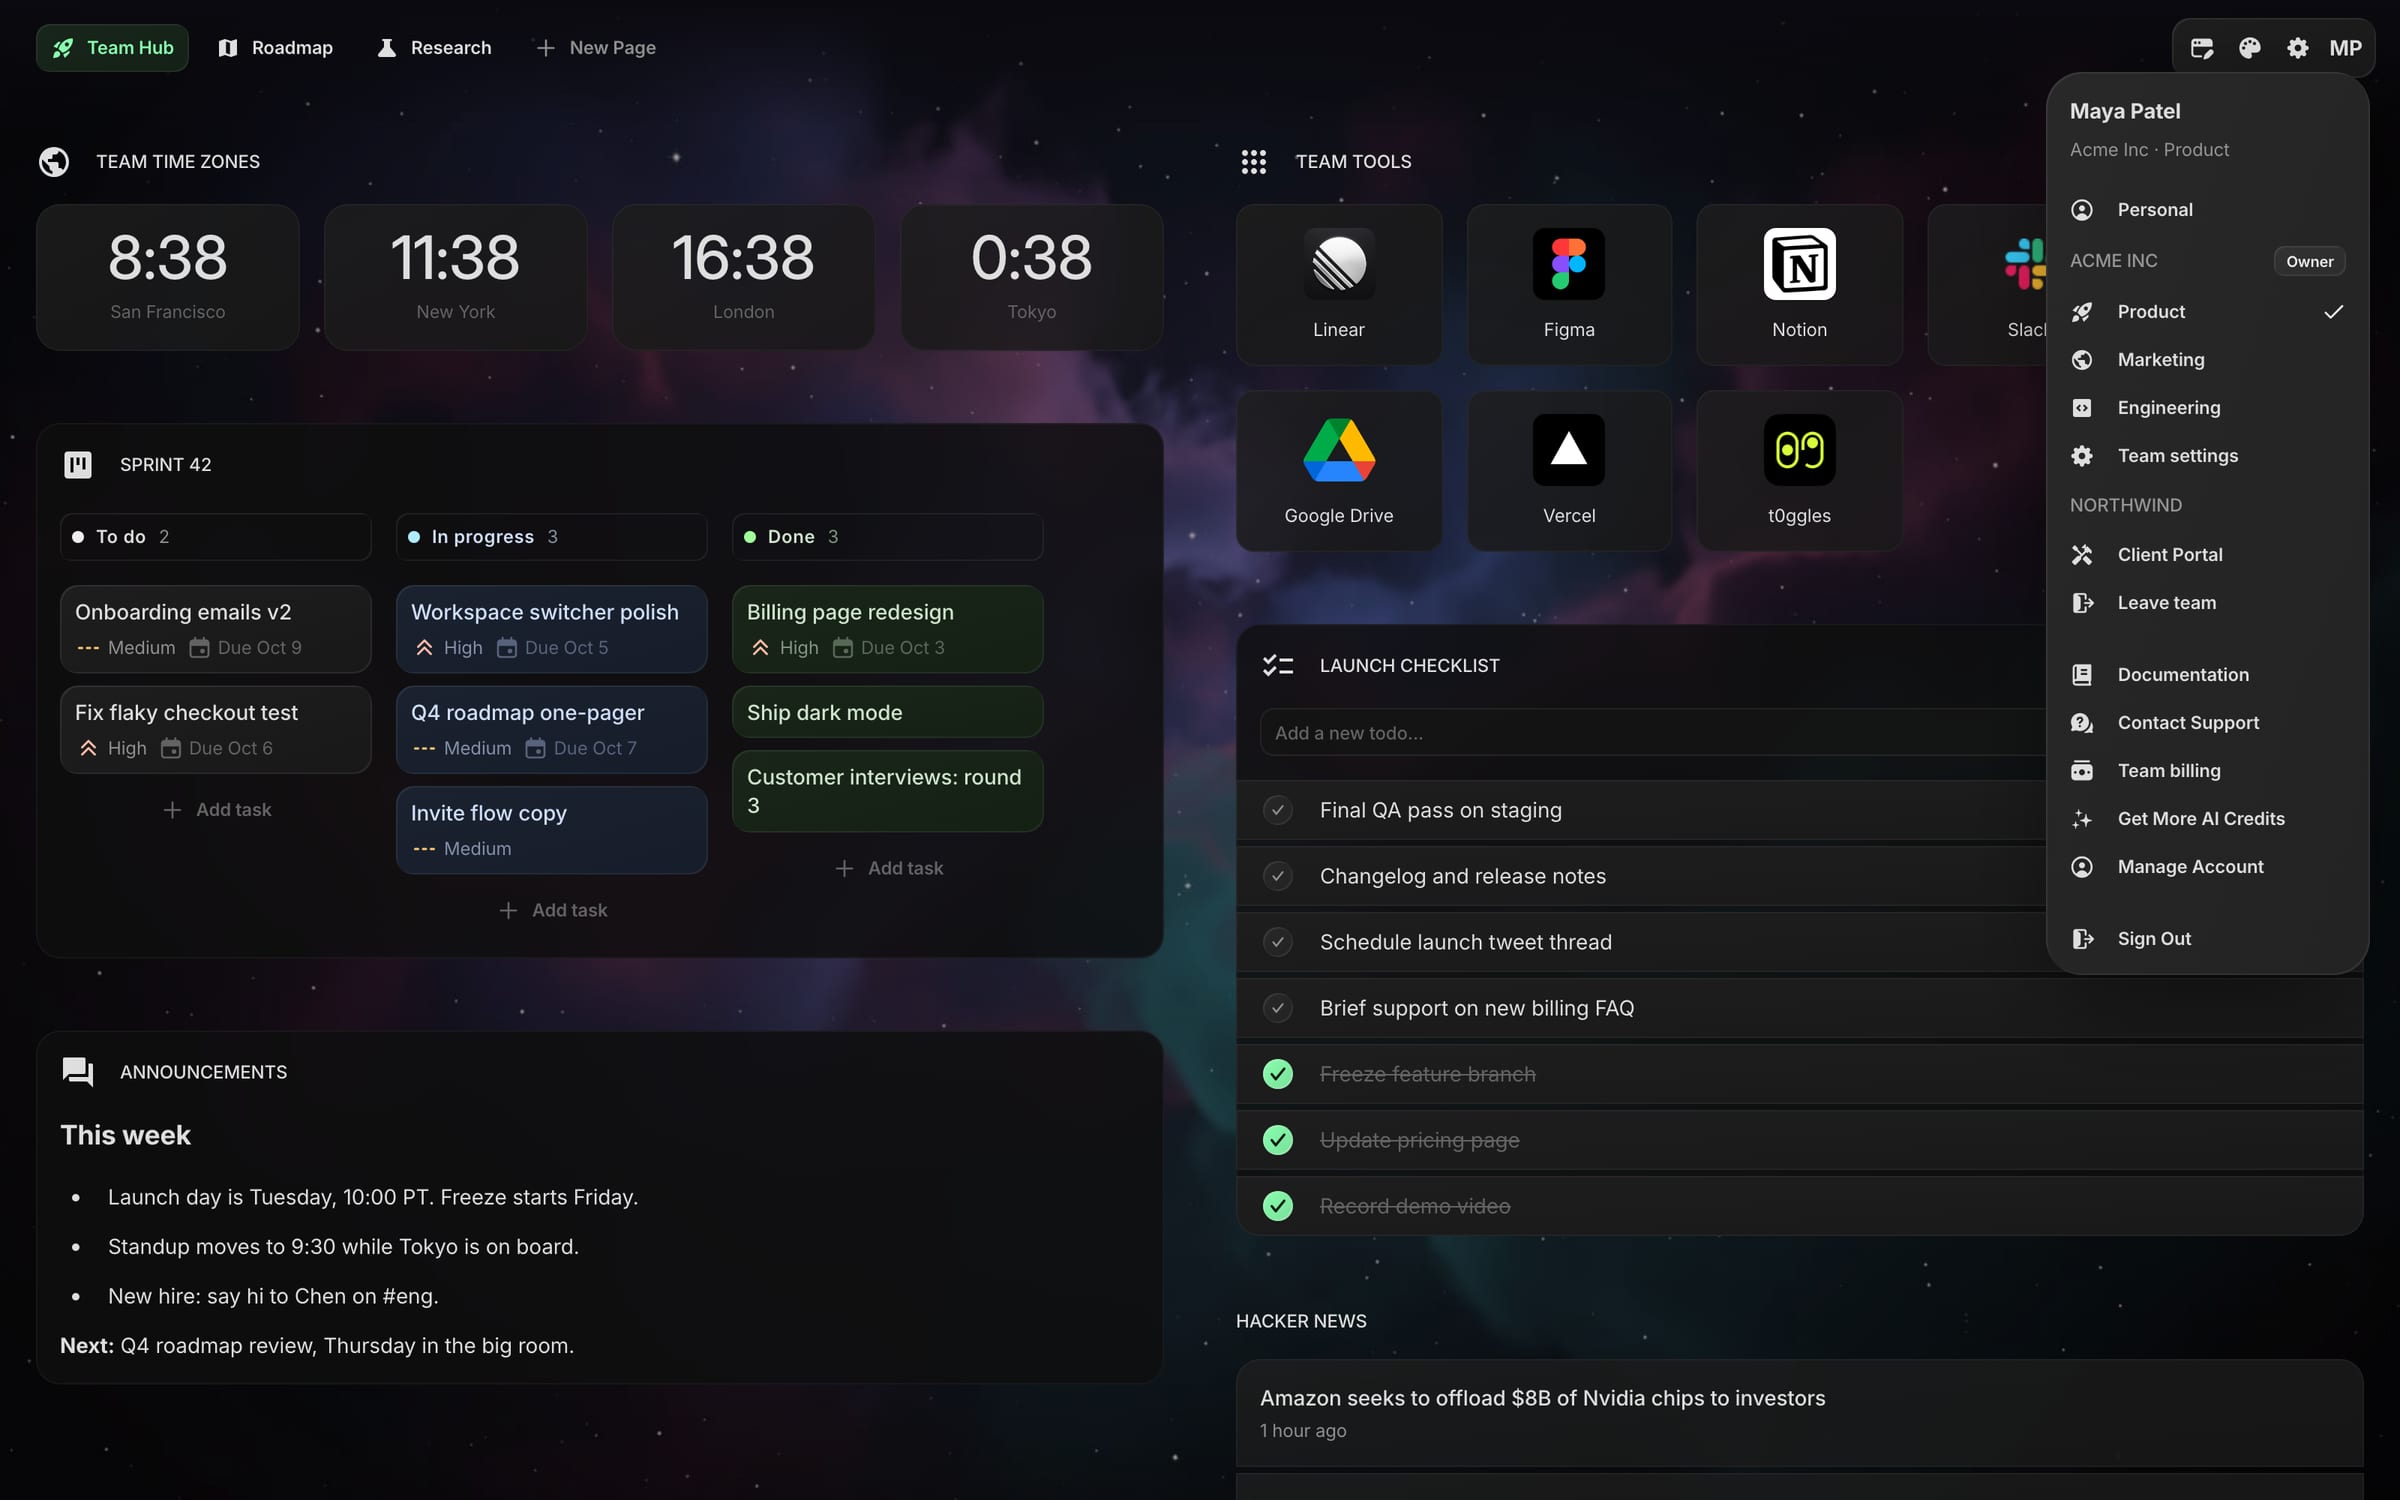Open the Billing page redesign card
The height and width of the screenshot is (1500, 2400).
pyautogui.click(x=888, y=629)
